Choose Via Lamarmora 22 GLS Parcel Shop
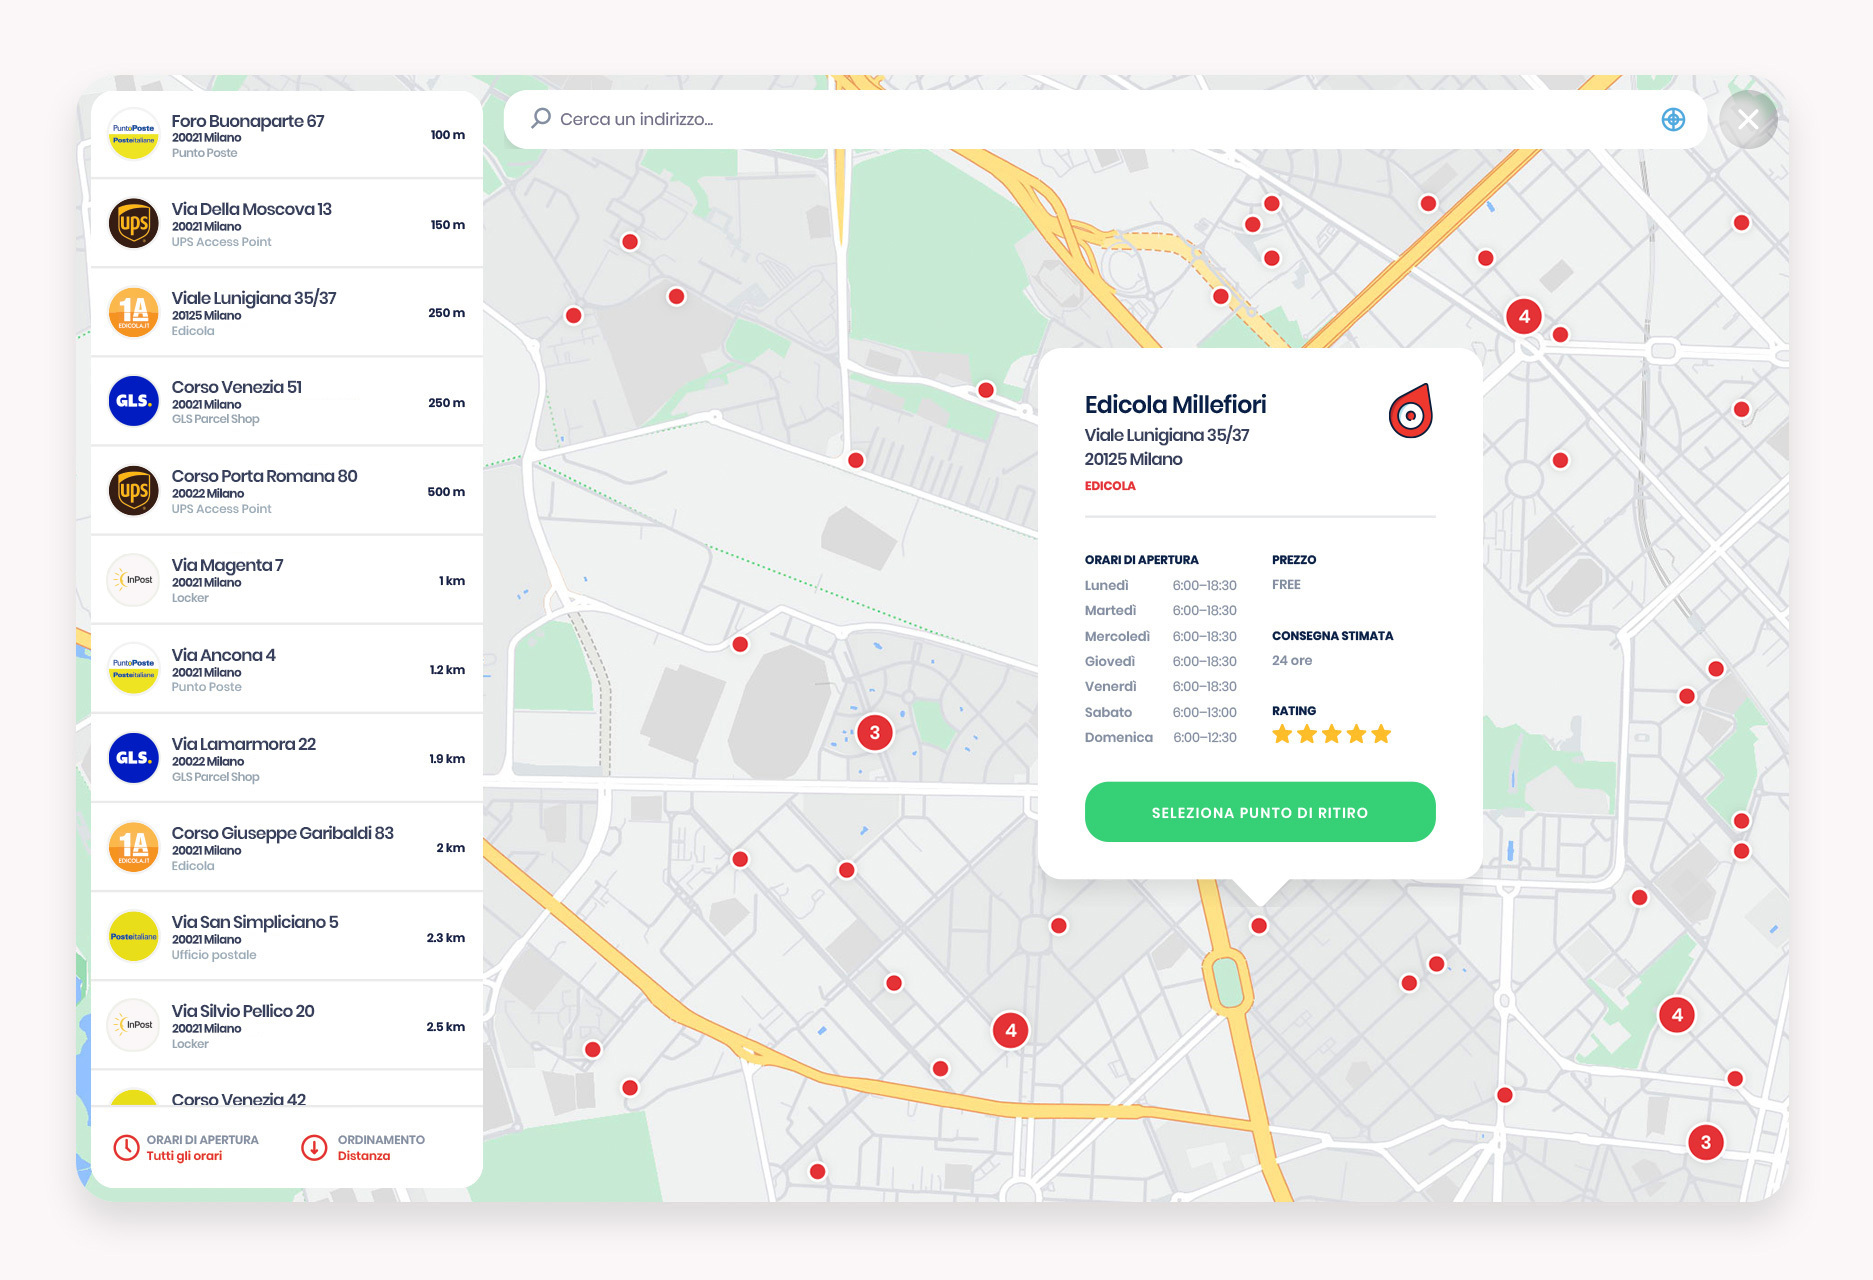 [287, 759]
